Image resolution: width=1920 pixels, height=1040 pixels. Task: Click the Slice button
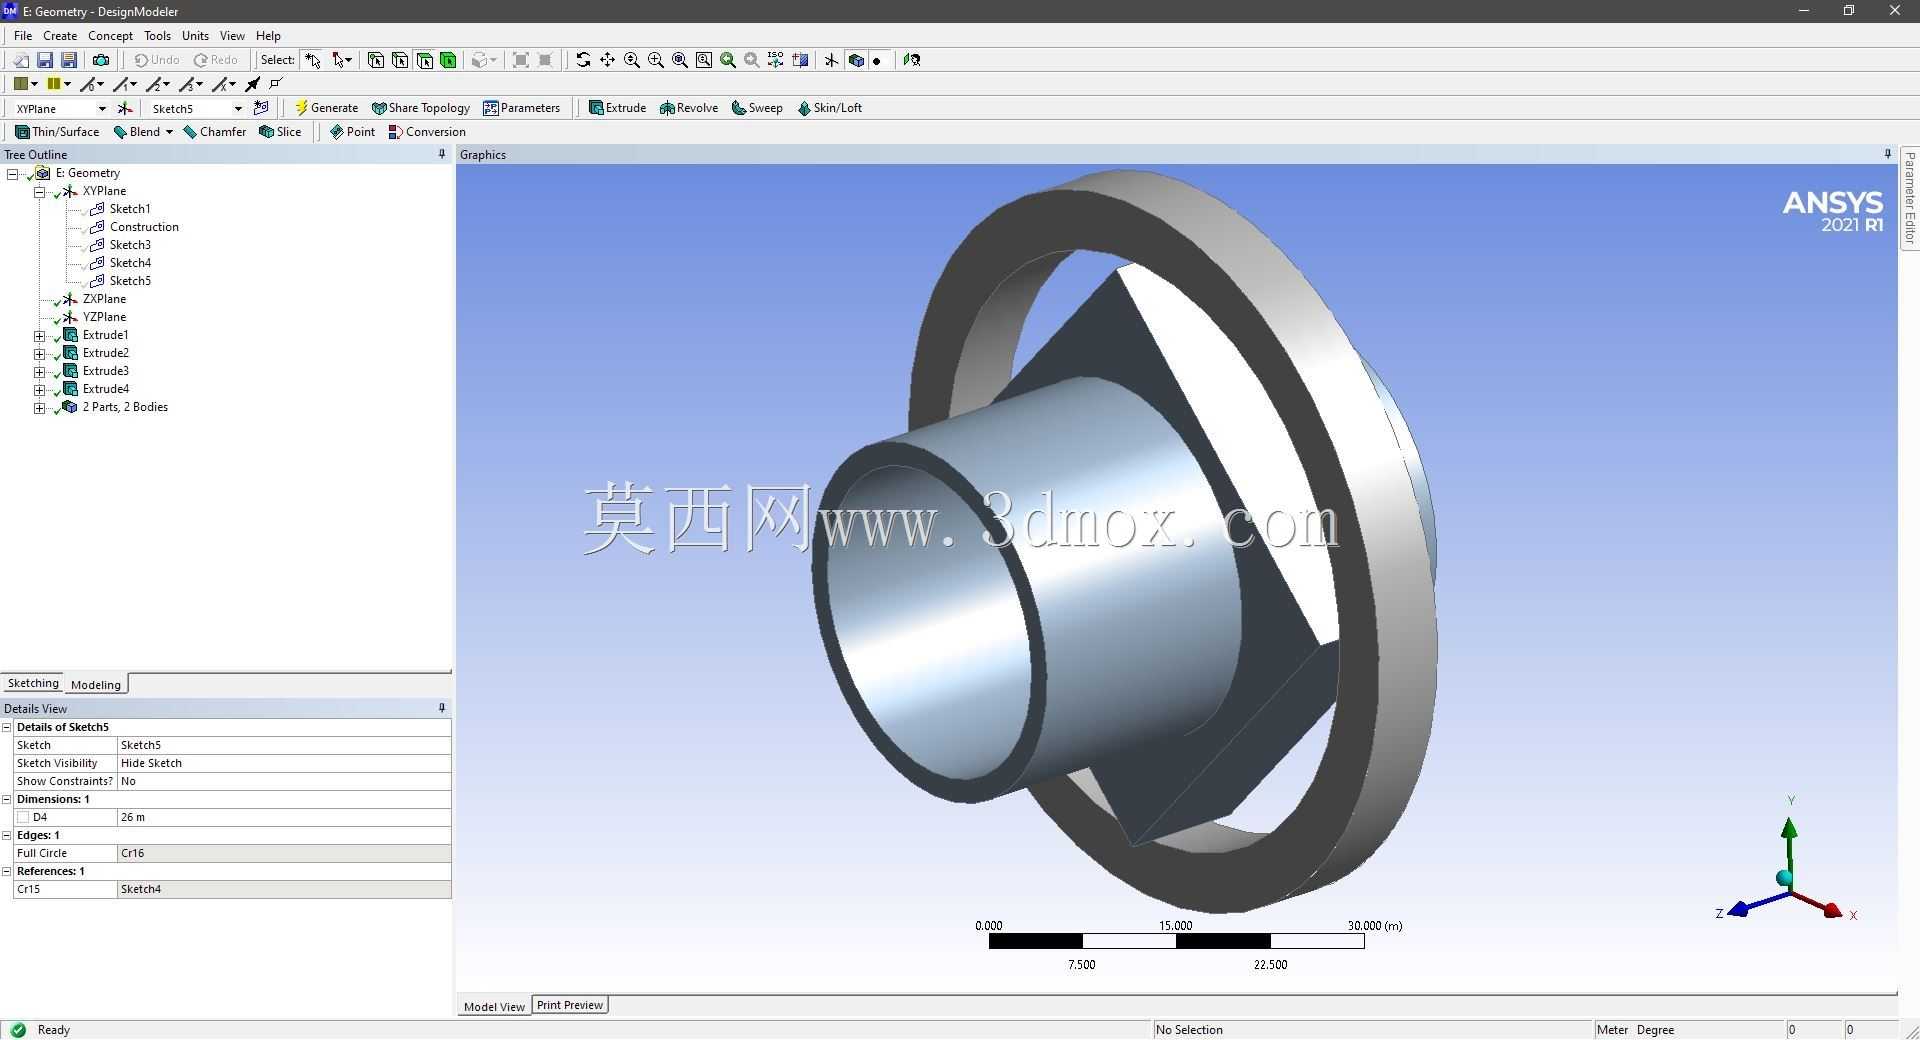[280, 132]
